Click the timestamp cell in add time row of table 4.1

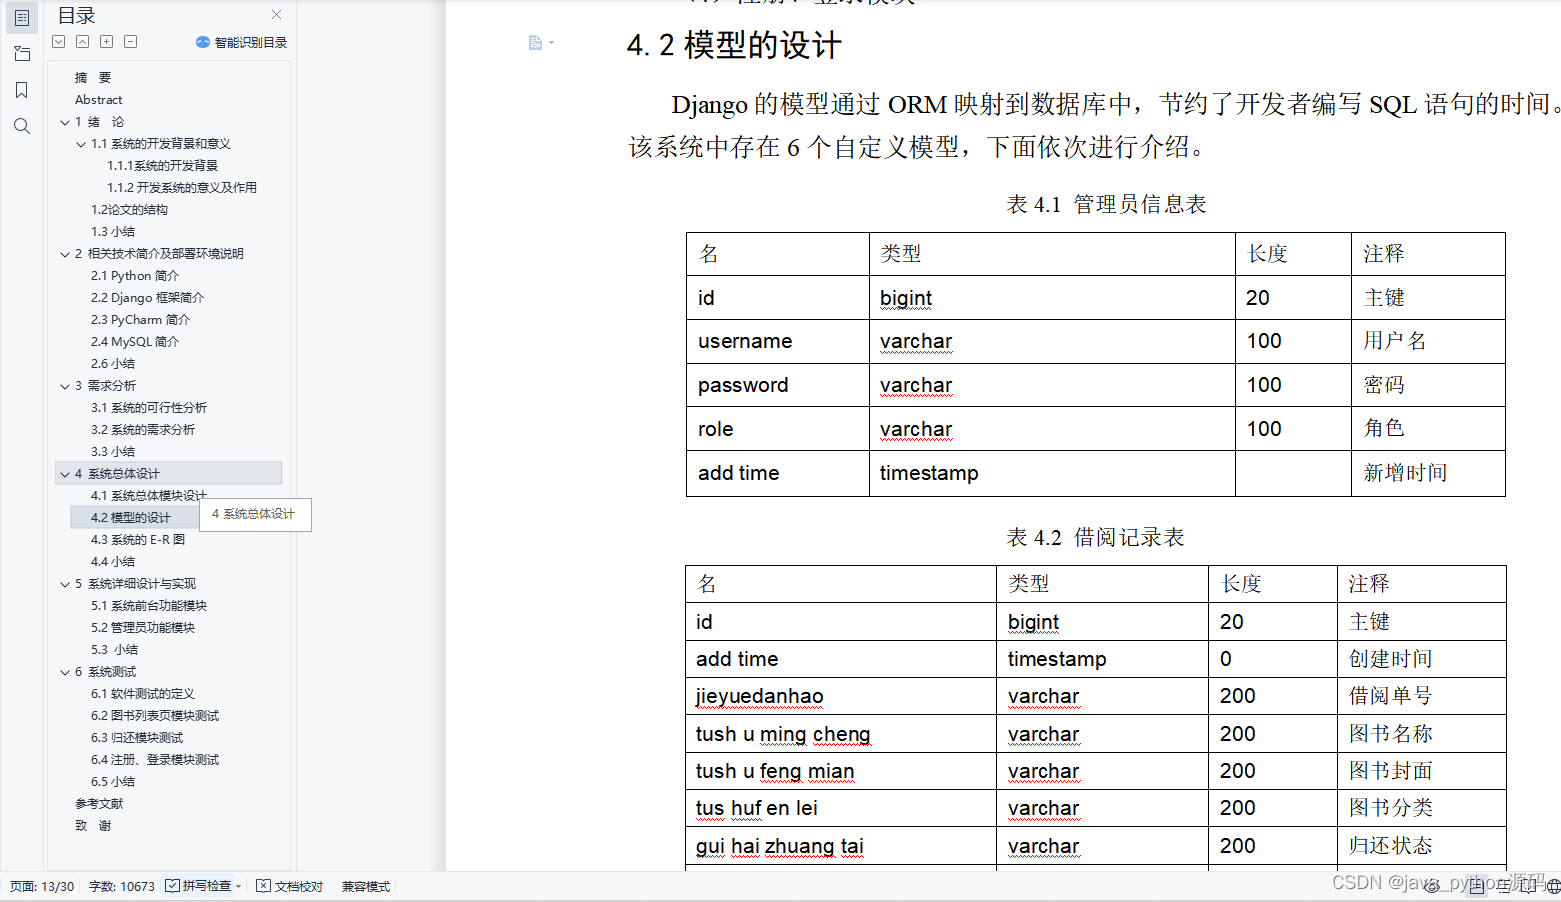click(1052, 473)
